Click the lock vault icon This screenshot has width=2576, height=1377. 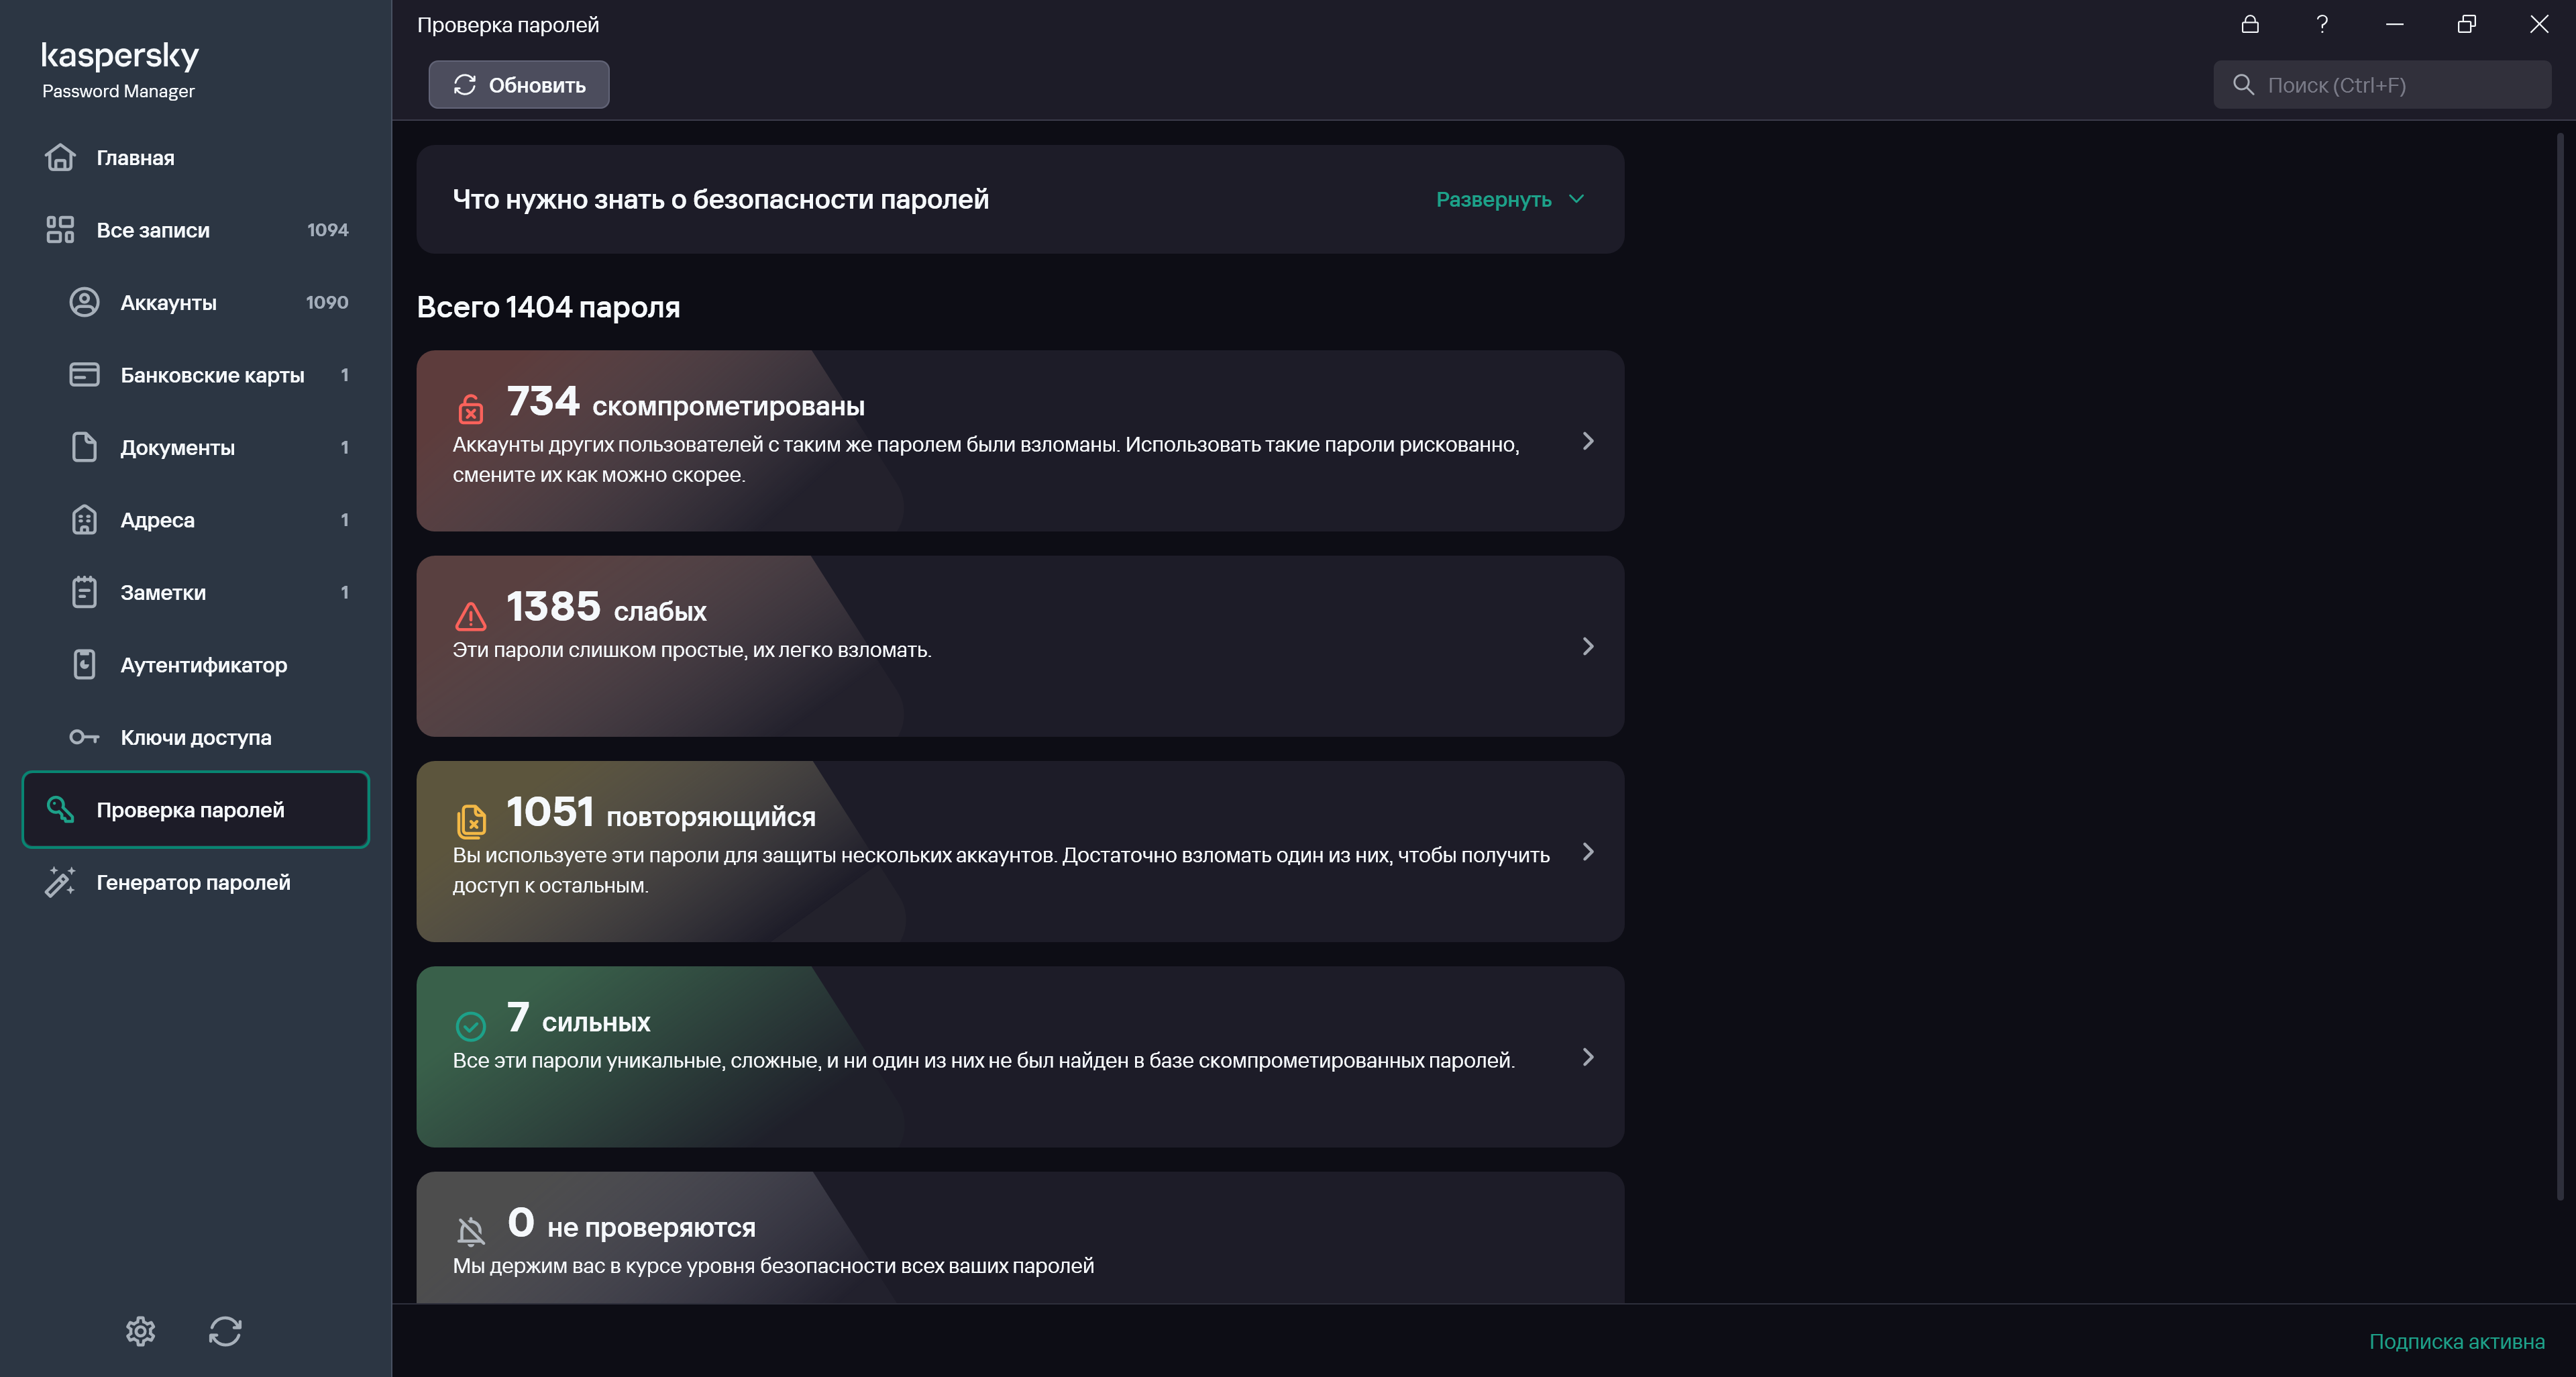point(2250,24)
